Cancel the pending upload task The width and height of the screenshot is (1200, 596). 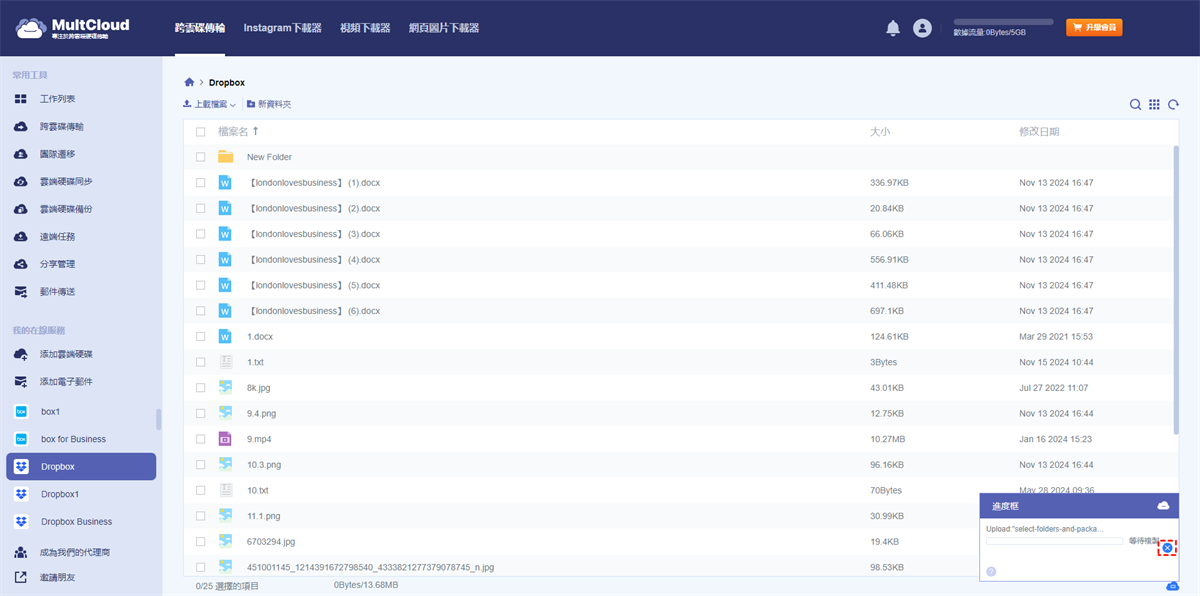(1167, 548)
